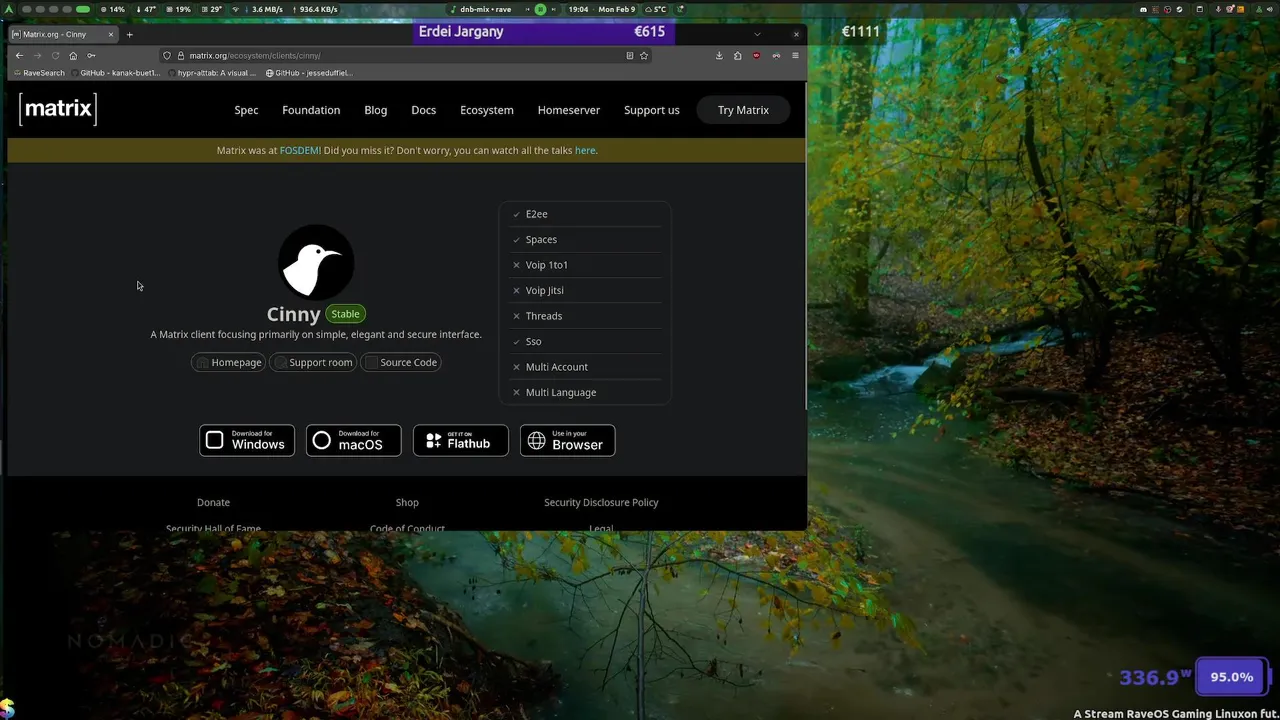Click Donate footer link
Screen dimensions: 1280x720
pyautogui.click(x=213, y=502)
